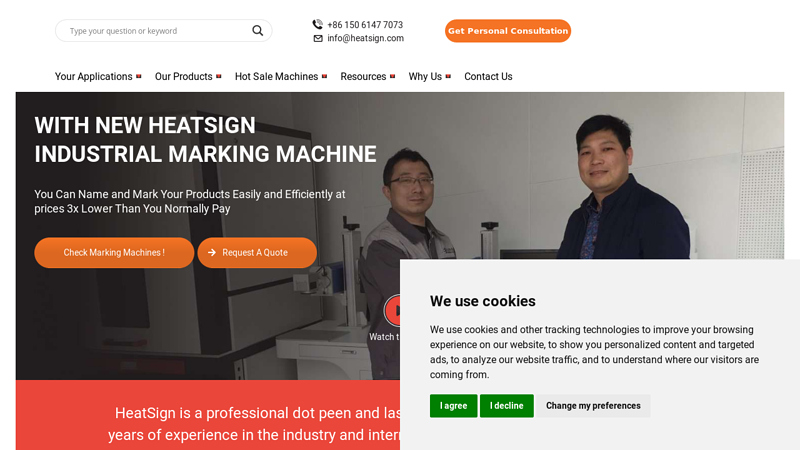Call phone number +86 150 6147 7073
This screenshot has height=450, width=800.
point(365,24)
